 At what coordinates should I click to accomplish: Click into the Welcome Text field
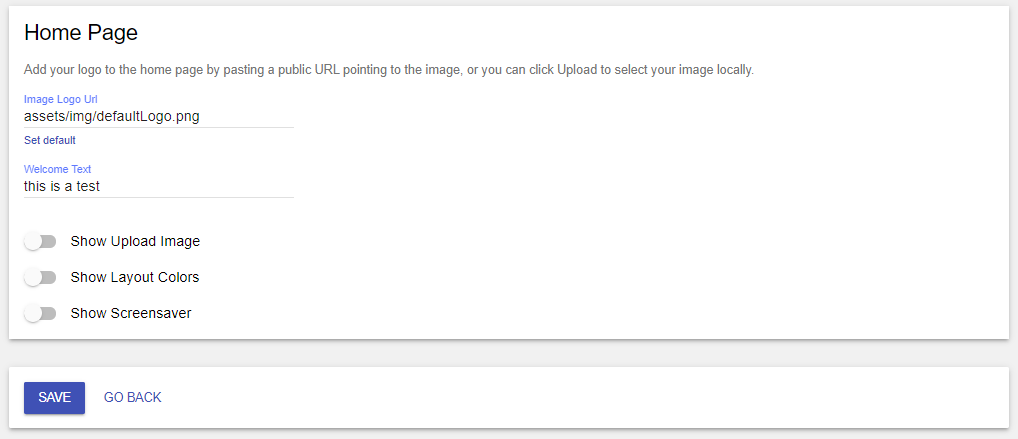tap(159, 187)
